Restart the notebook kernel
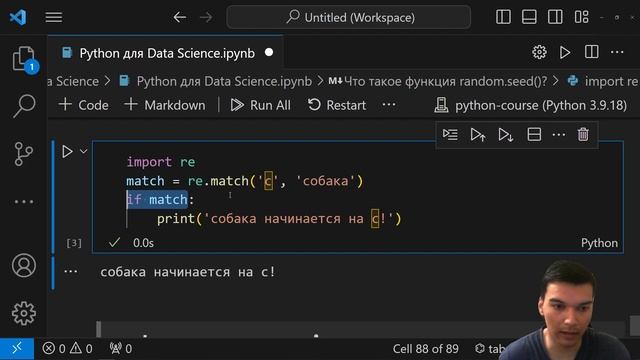The width and height of the screenshot is (640, 360). pyautogui.click(x=337, y=105)
